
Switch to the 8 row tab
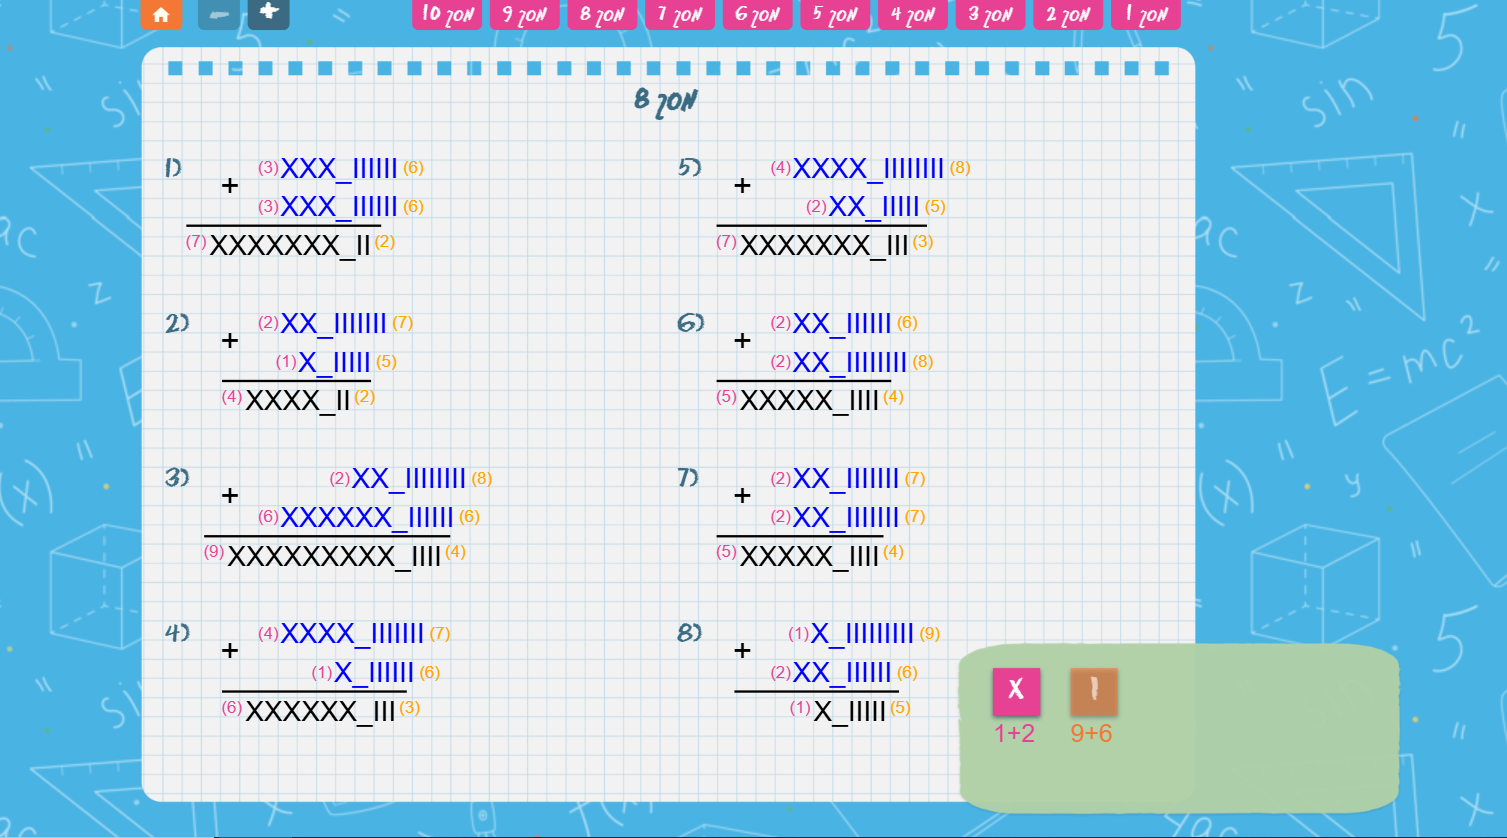602,14
